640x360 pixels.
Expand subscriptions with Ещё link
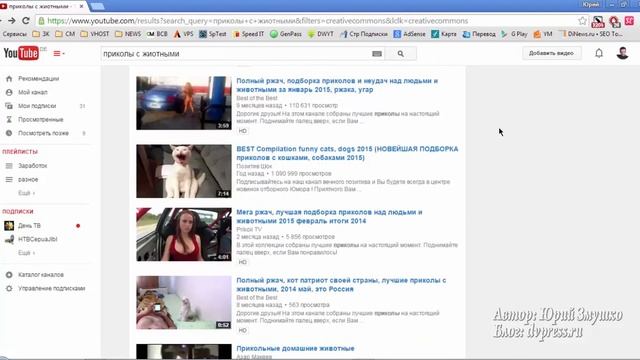[26, 253]
